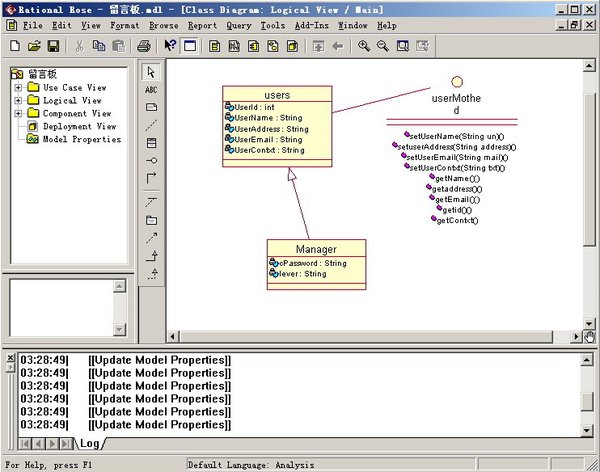
Task: Select the Generalization arrow tool
Action: (152, 255)
